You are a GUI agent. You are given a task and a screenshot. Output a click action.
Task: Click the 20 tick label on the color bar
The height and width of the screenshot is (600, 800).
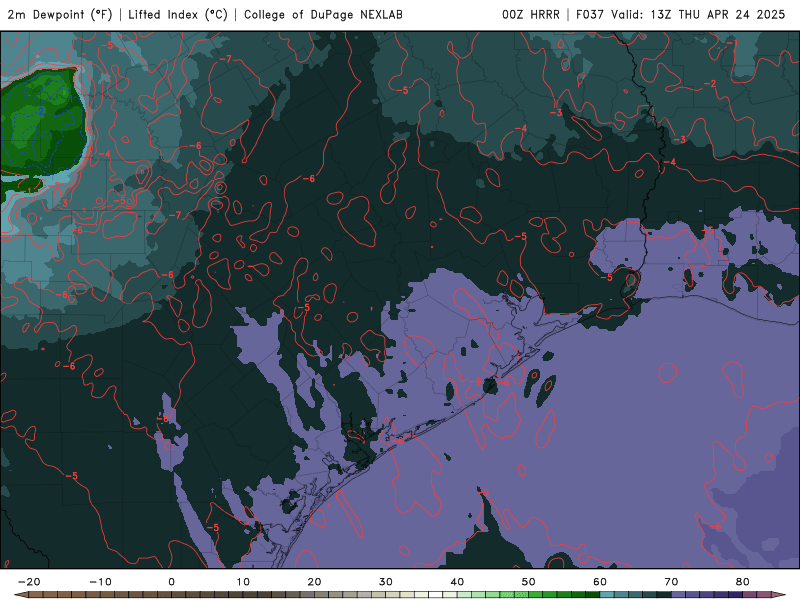click(x=314, y=582)
